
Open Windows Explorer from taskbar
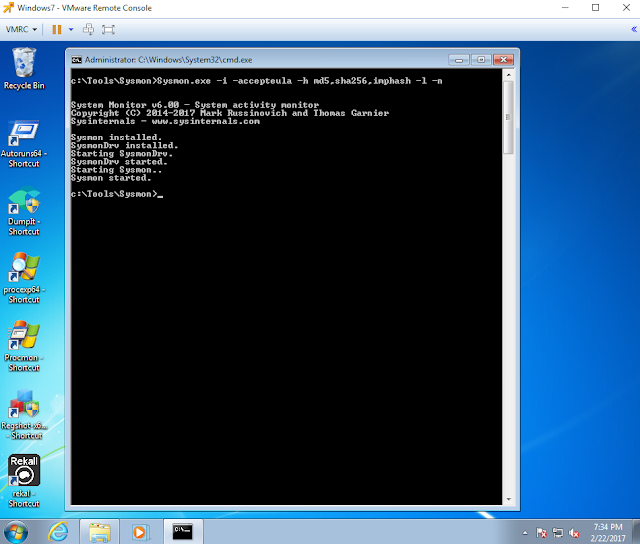(100, 532)
